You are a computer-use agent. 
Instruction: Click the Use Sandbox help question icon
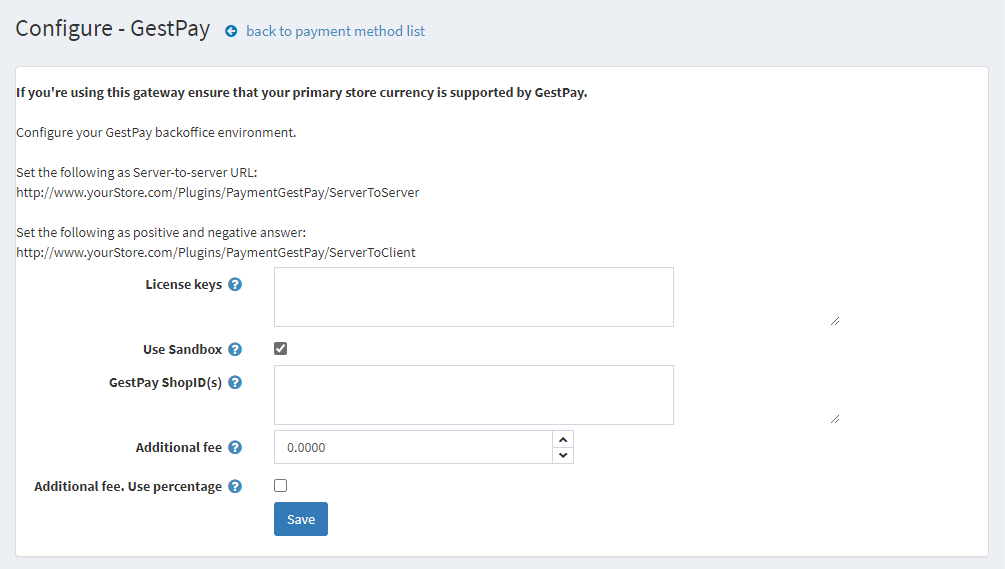click(235, 350)
